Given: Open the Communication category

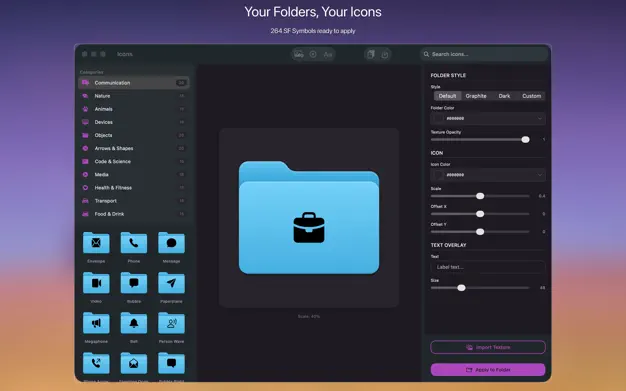Looking at the screenshot, I should point(134,83).
